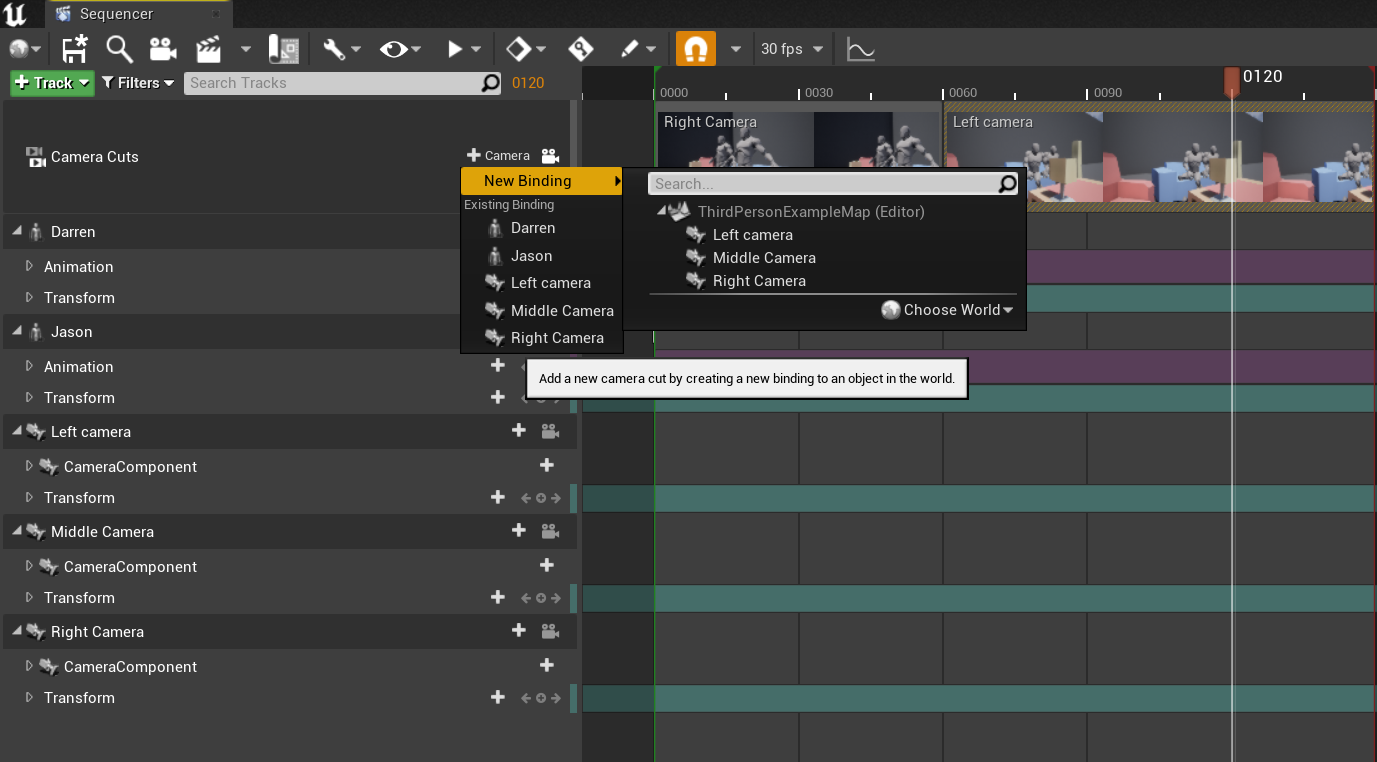Toggle camera lock on Left camera track
Screen dimensions: 1377x762
(550, 431)
